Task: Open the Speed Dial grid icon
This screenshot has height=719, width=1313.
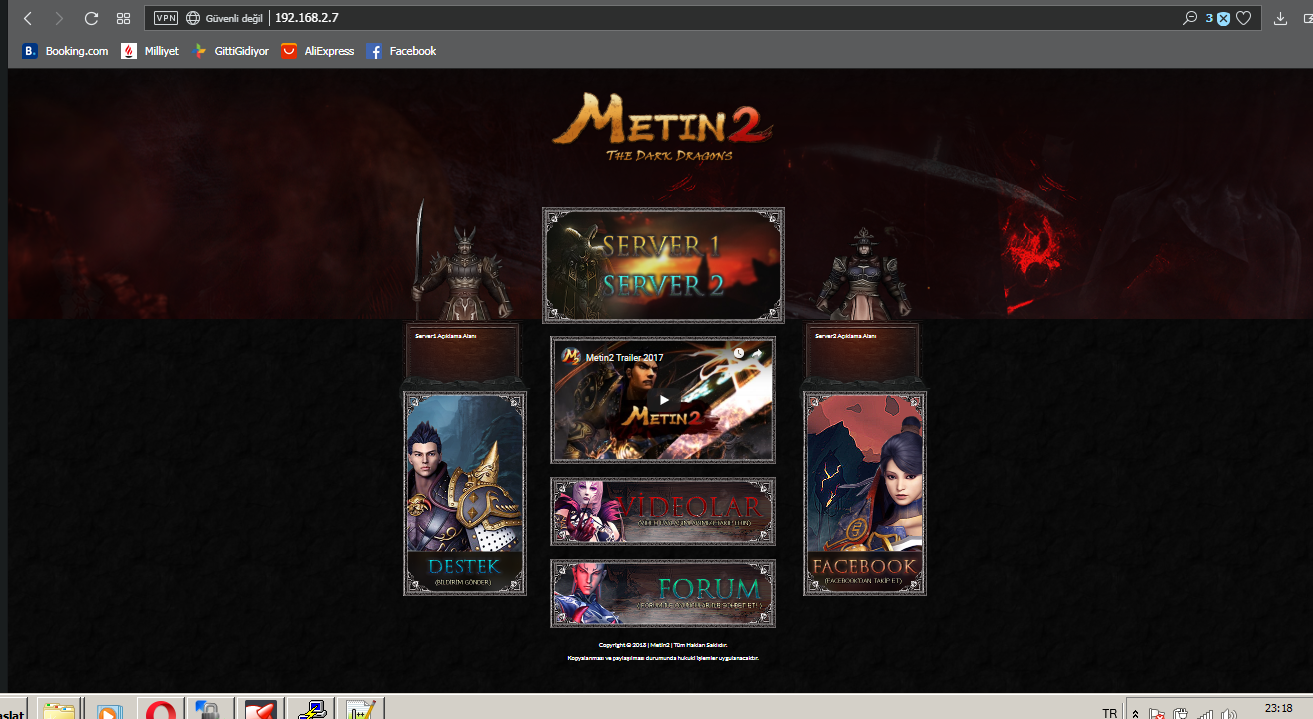Action: [x=124, y=18]
